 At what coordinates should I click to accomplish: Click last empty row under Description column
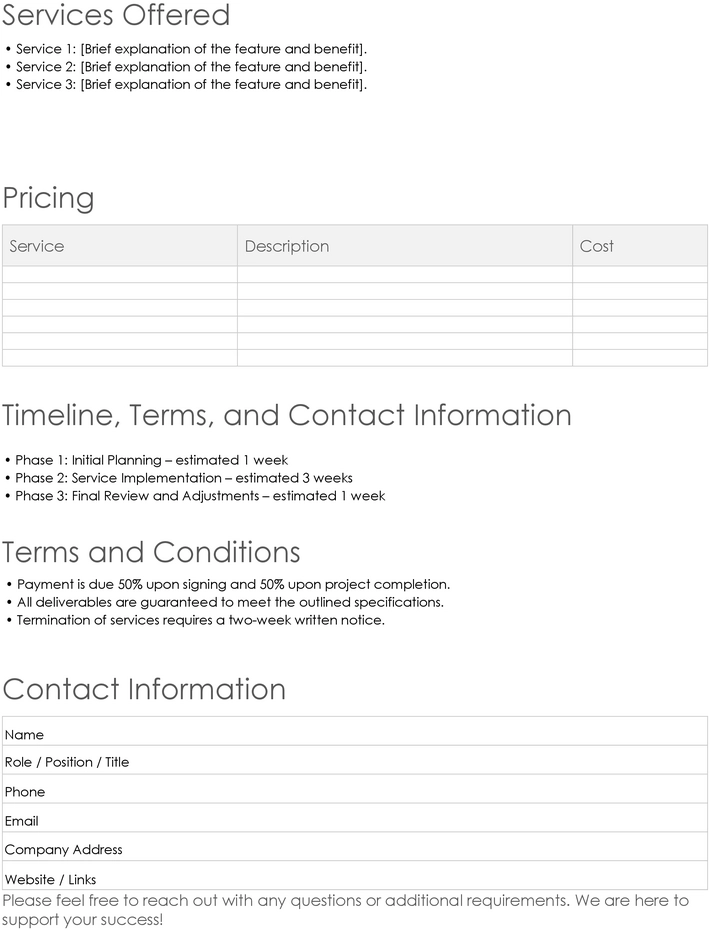click(x=405, y=358)
